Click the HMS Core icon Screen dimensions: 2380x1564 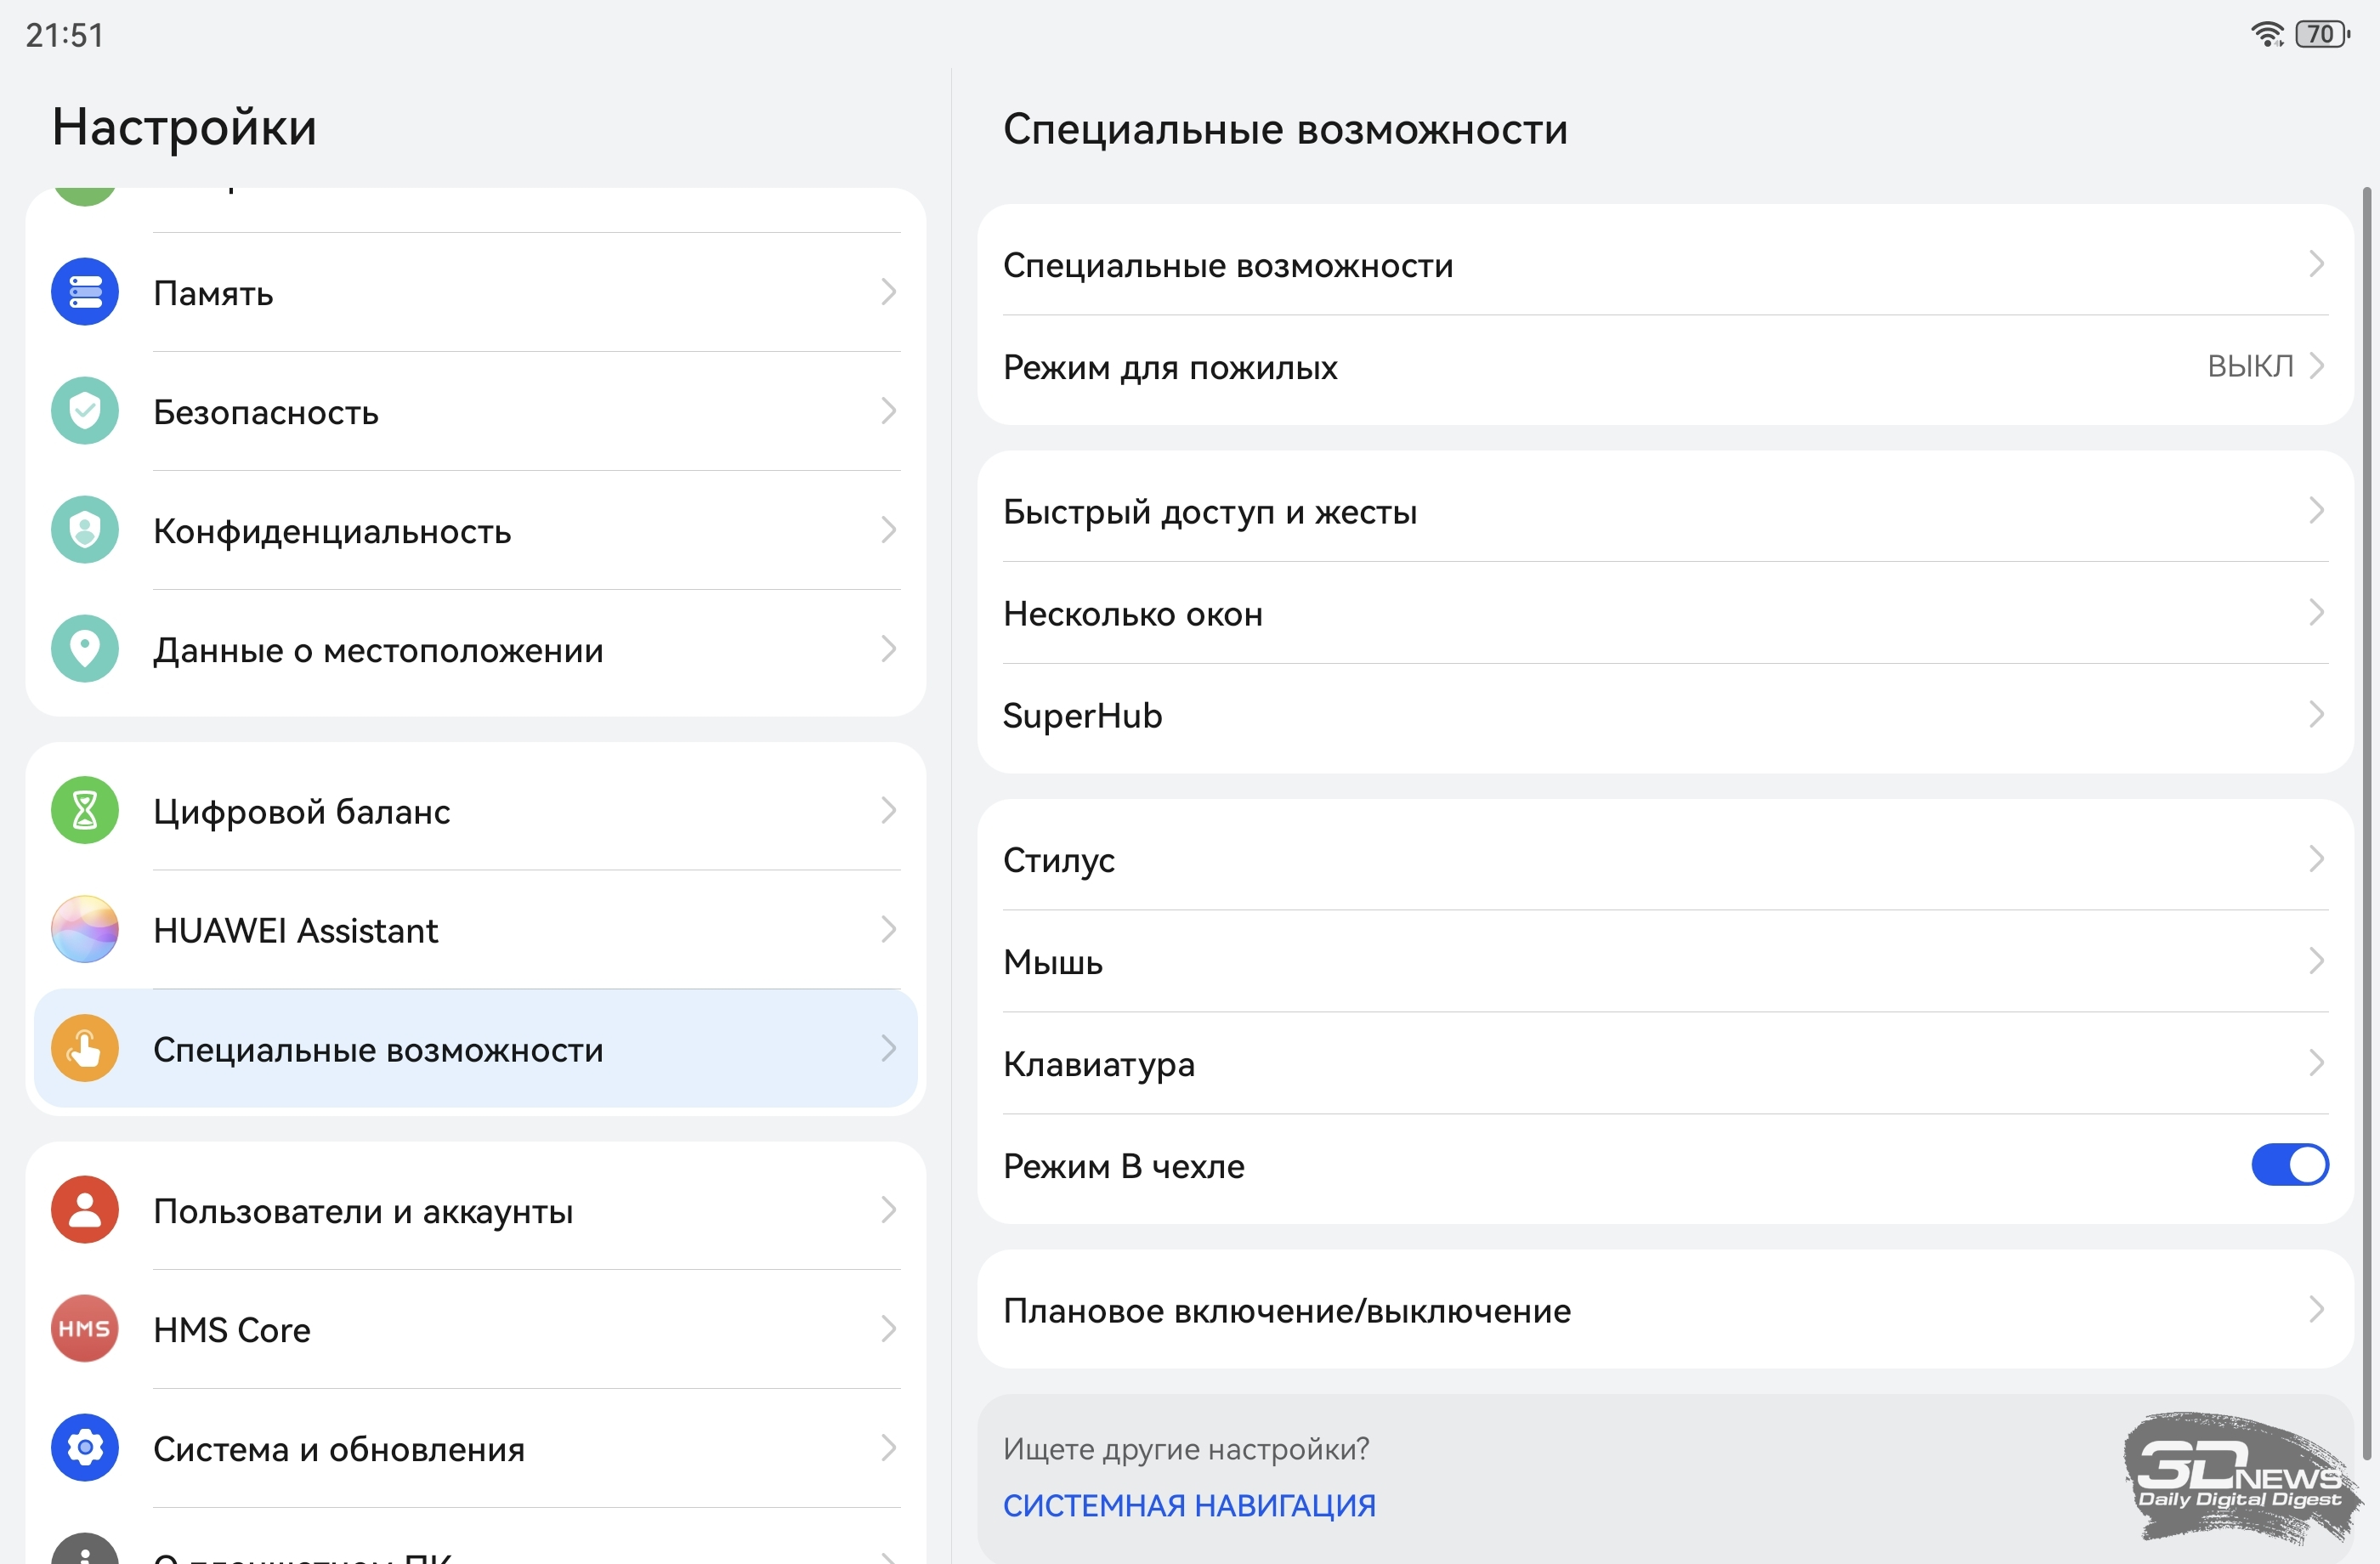pyautogui.click(x=85, y=1329)
